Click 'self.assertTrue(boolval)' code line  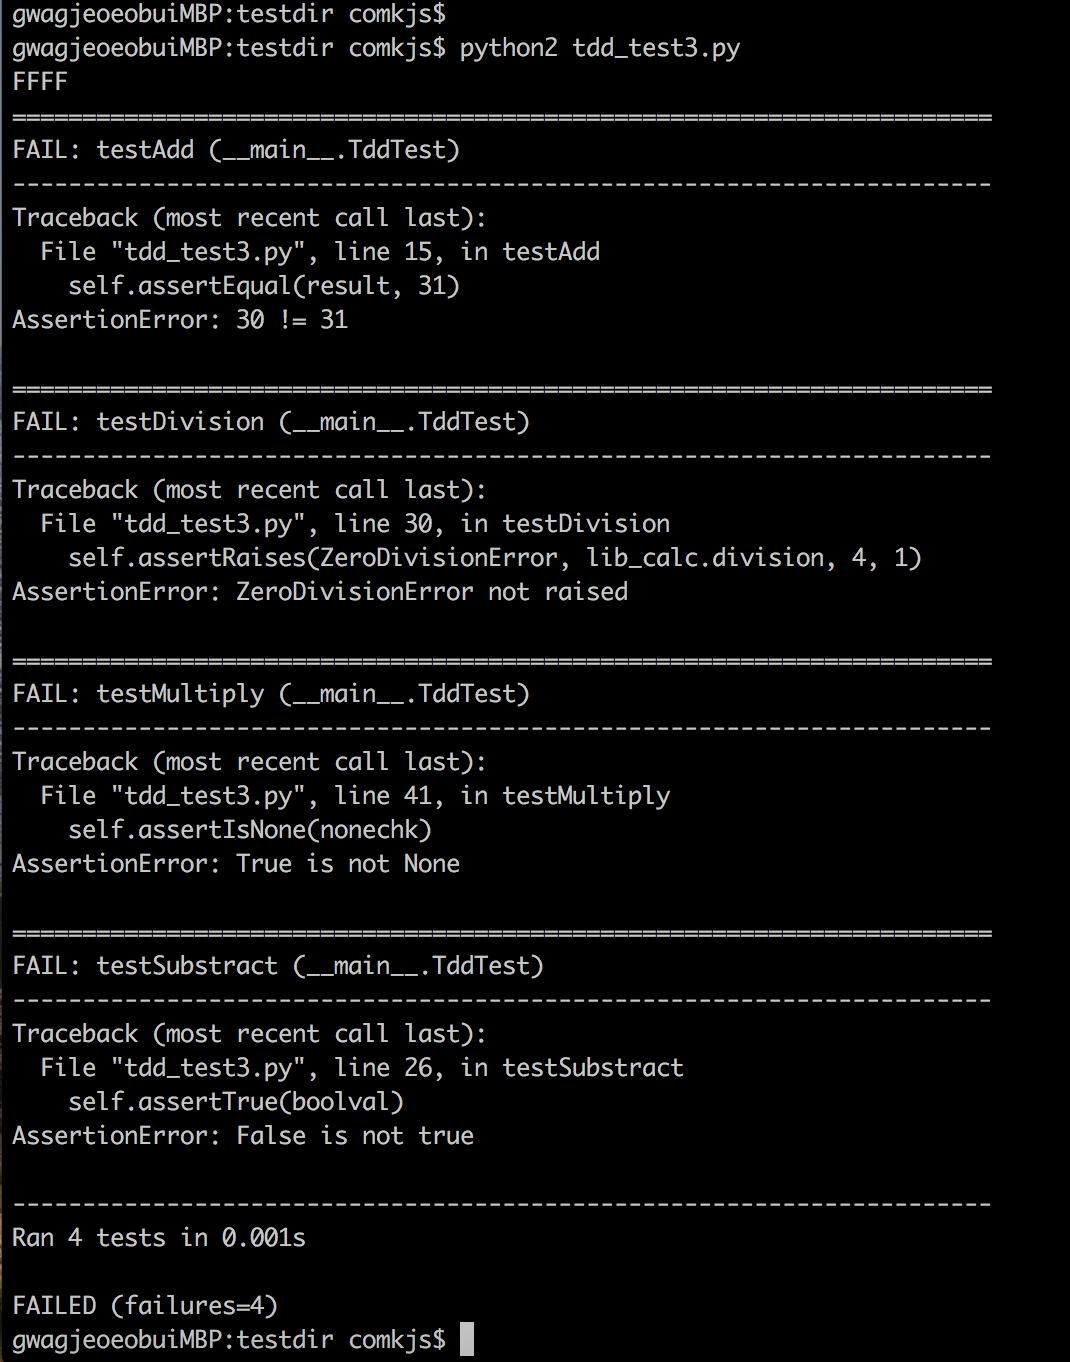click(236, 1102)
